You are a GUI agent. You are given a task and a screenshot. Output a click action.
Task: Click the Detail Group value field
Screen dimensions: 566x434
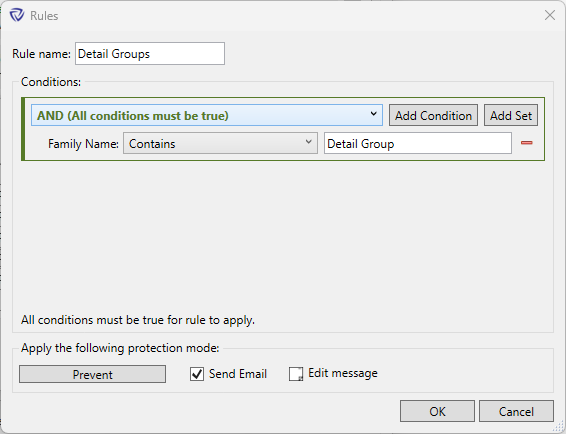(x=418, y=143)
